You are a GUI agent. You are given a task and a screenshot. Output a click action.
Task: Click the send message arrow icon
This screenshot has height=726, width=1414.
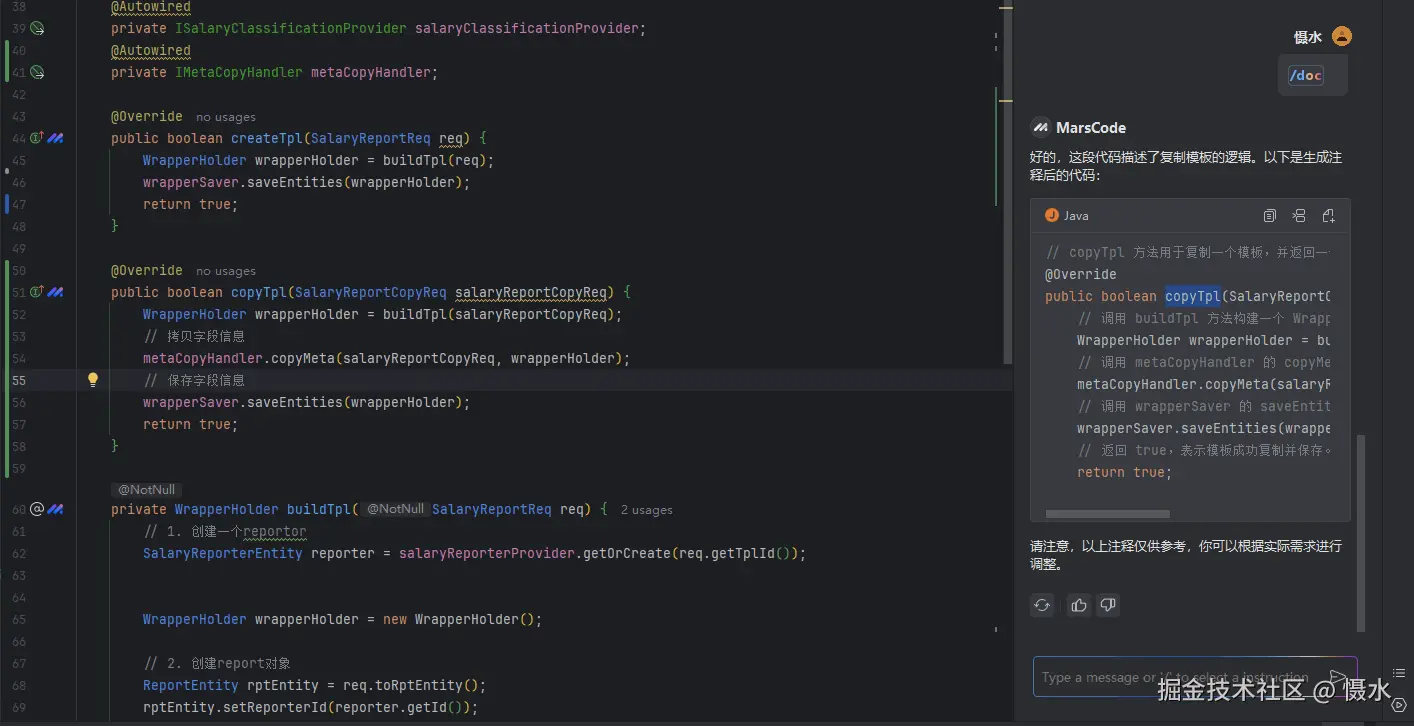tap(1337, 677)
